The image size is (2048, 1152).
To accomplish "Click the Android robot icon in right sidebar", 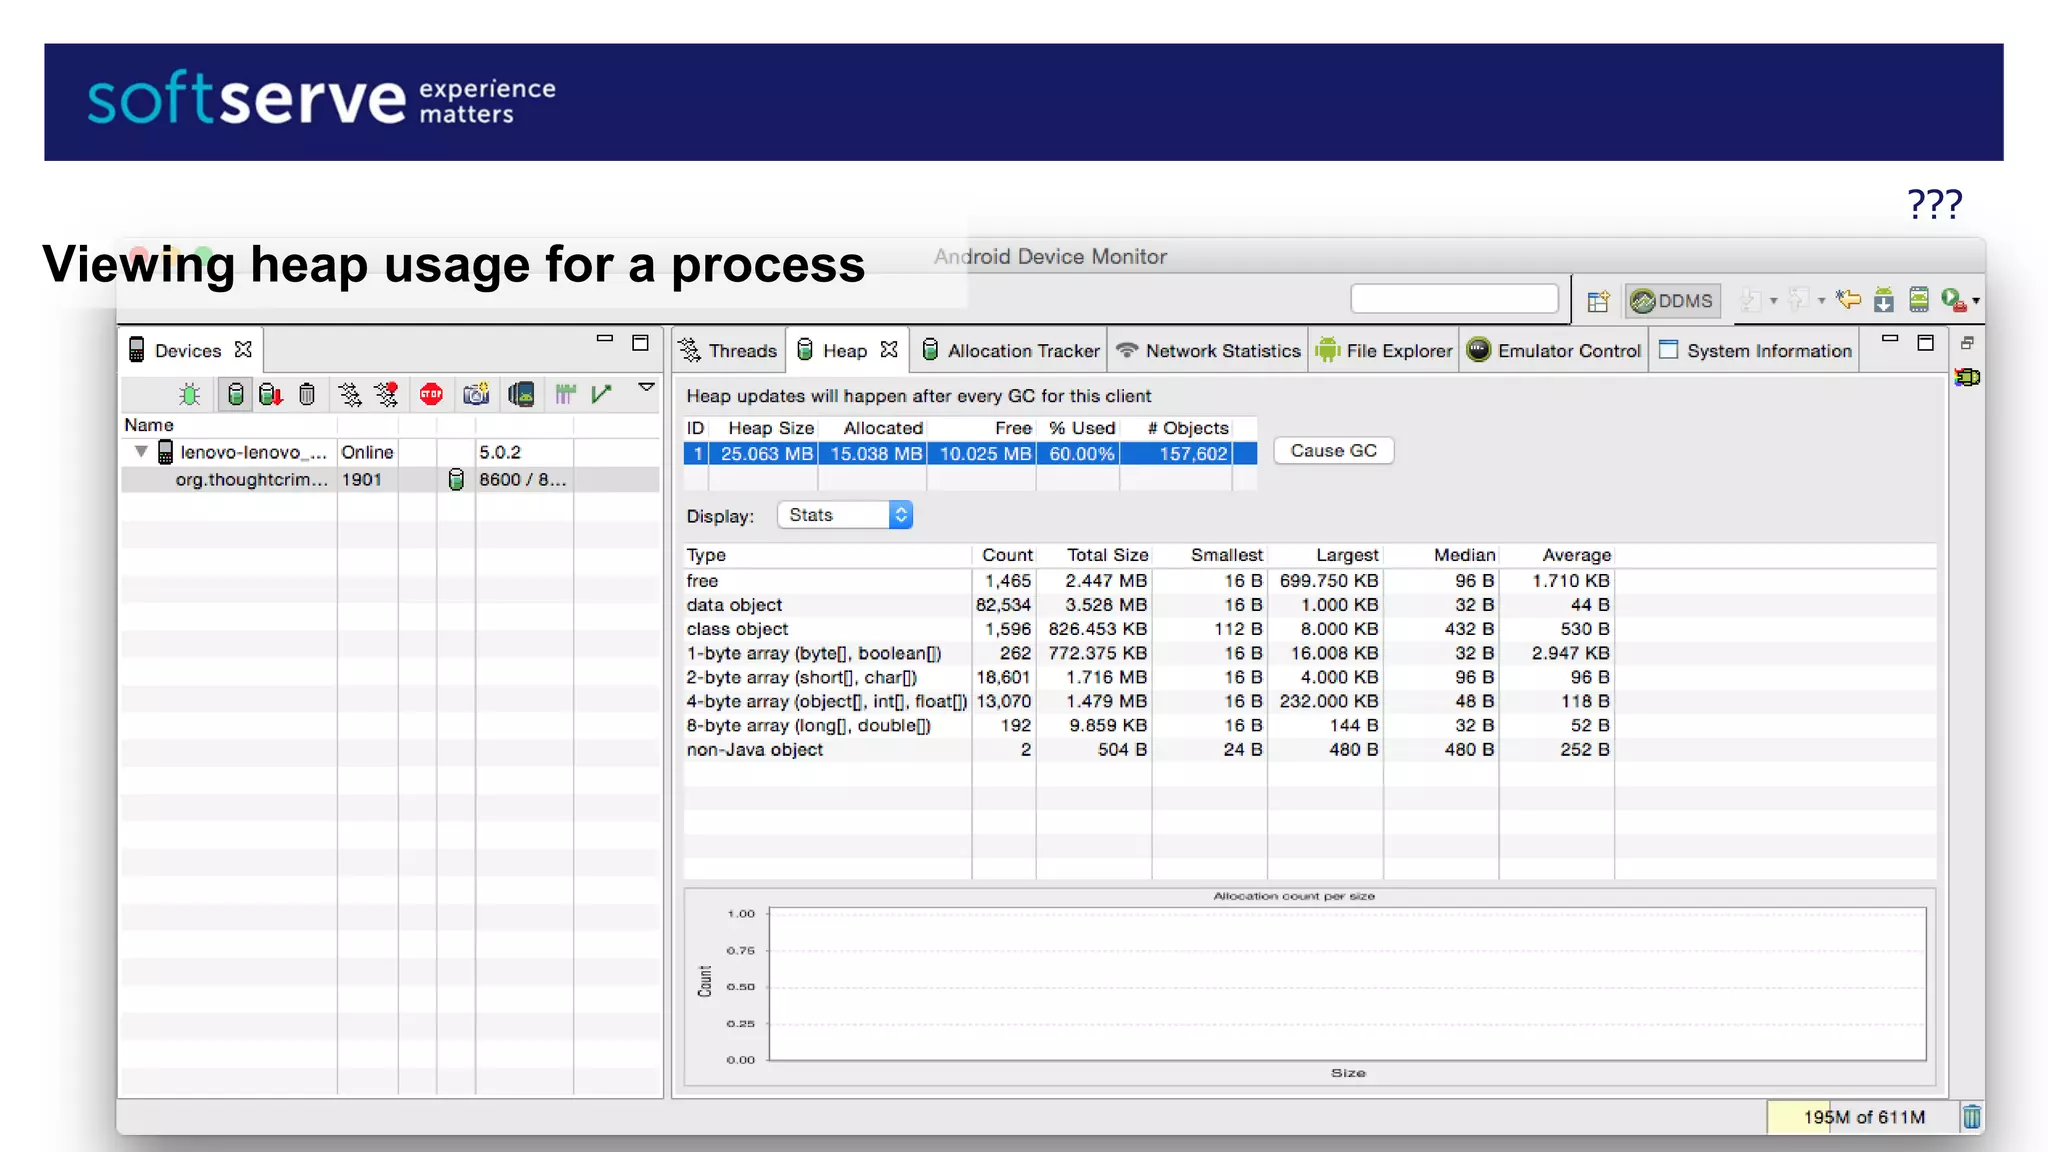I will click(1967, 378).
